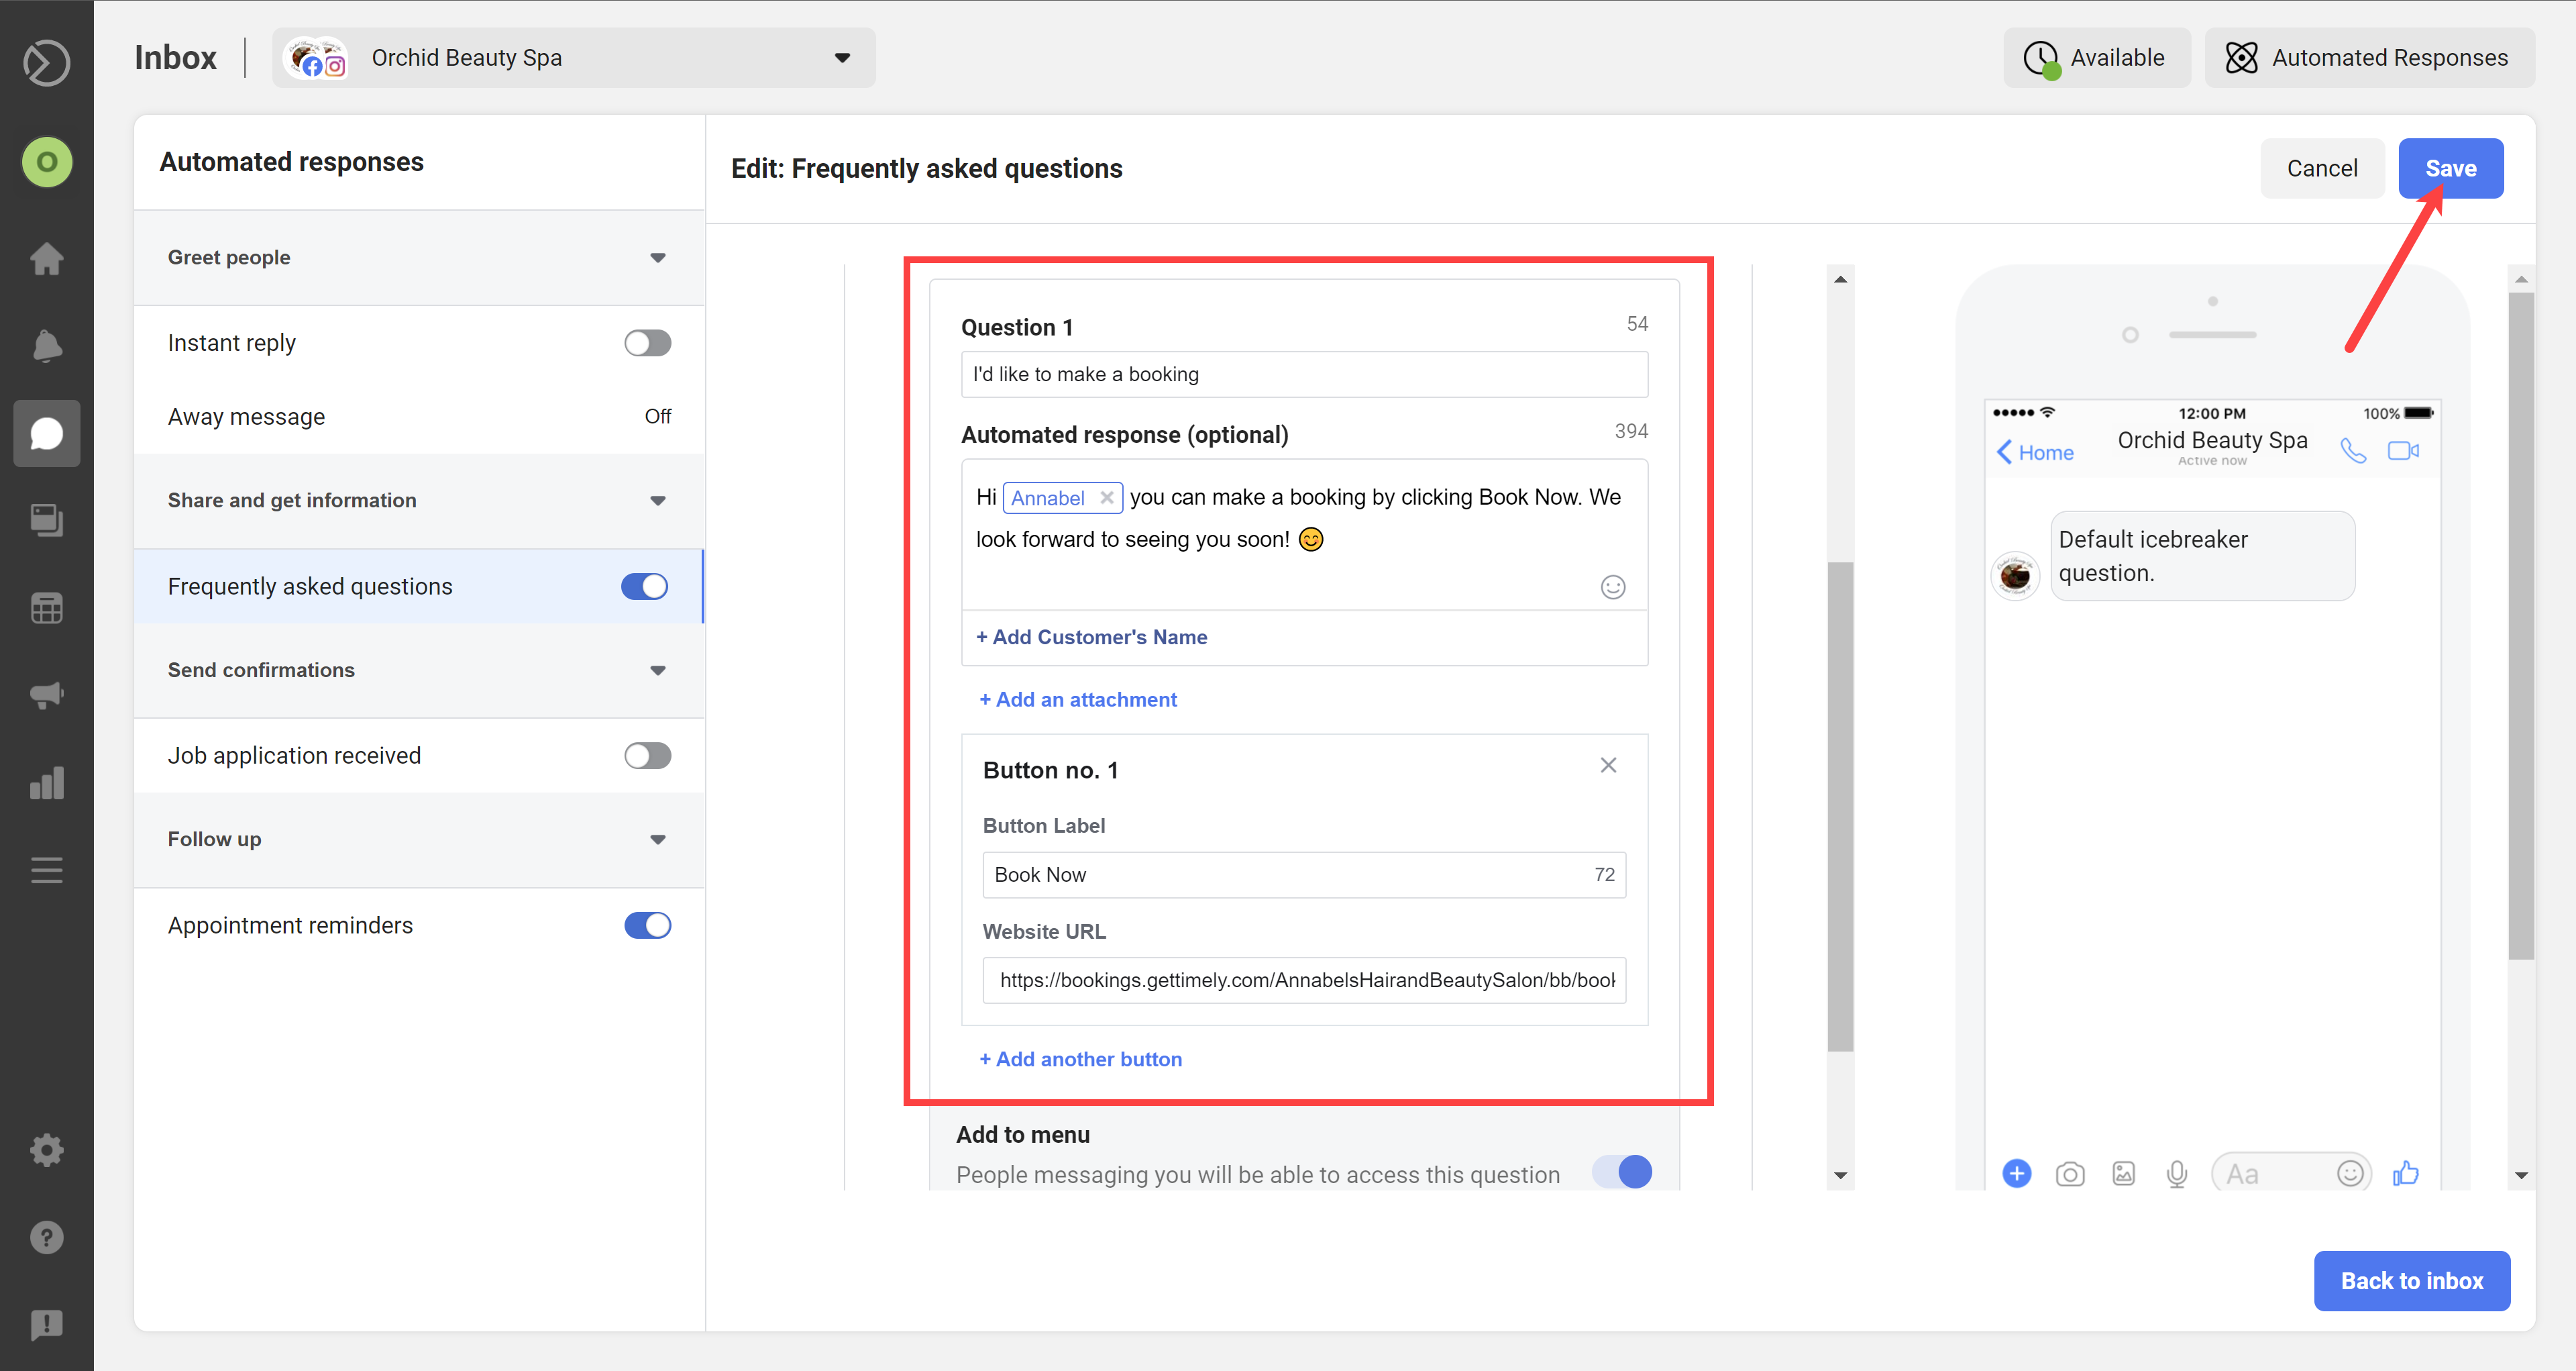The width and height of the screenshot is (2576, 1371).
Task: Click the Button Label field
Action: click(1304, 874)
